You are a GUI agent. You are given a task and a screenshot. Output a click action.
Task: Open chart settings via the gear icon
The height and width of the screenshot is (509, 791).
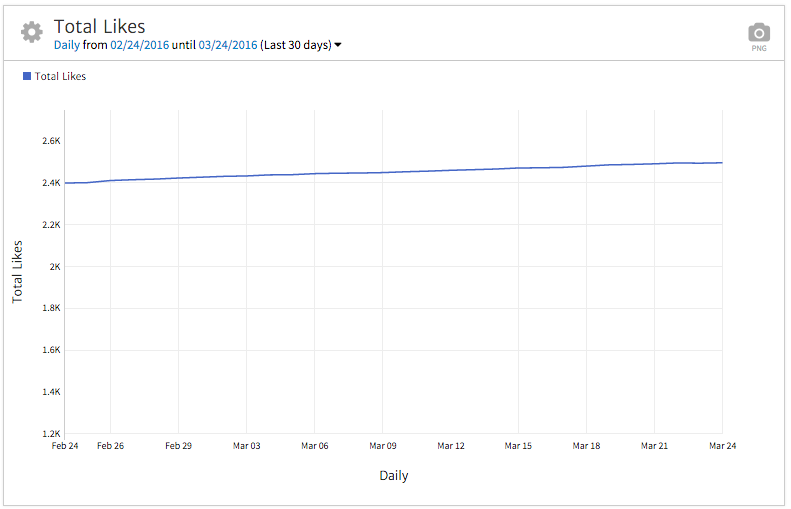[x=32, y=32]
